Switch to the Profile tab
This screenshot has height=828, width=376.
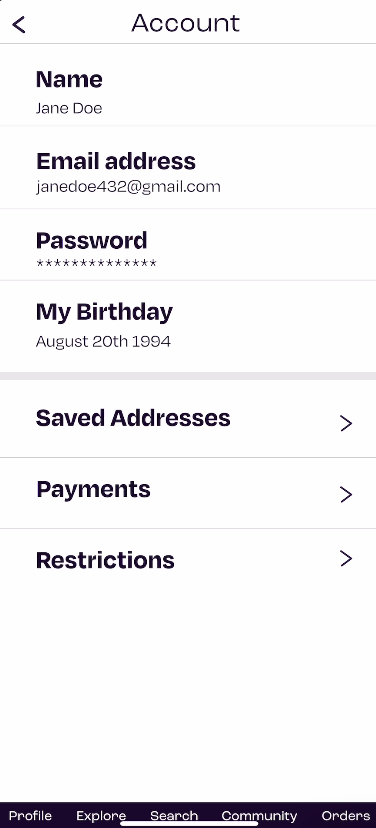(30, 815)
